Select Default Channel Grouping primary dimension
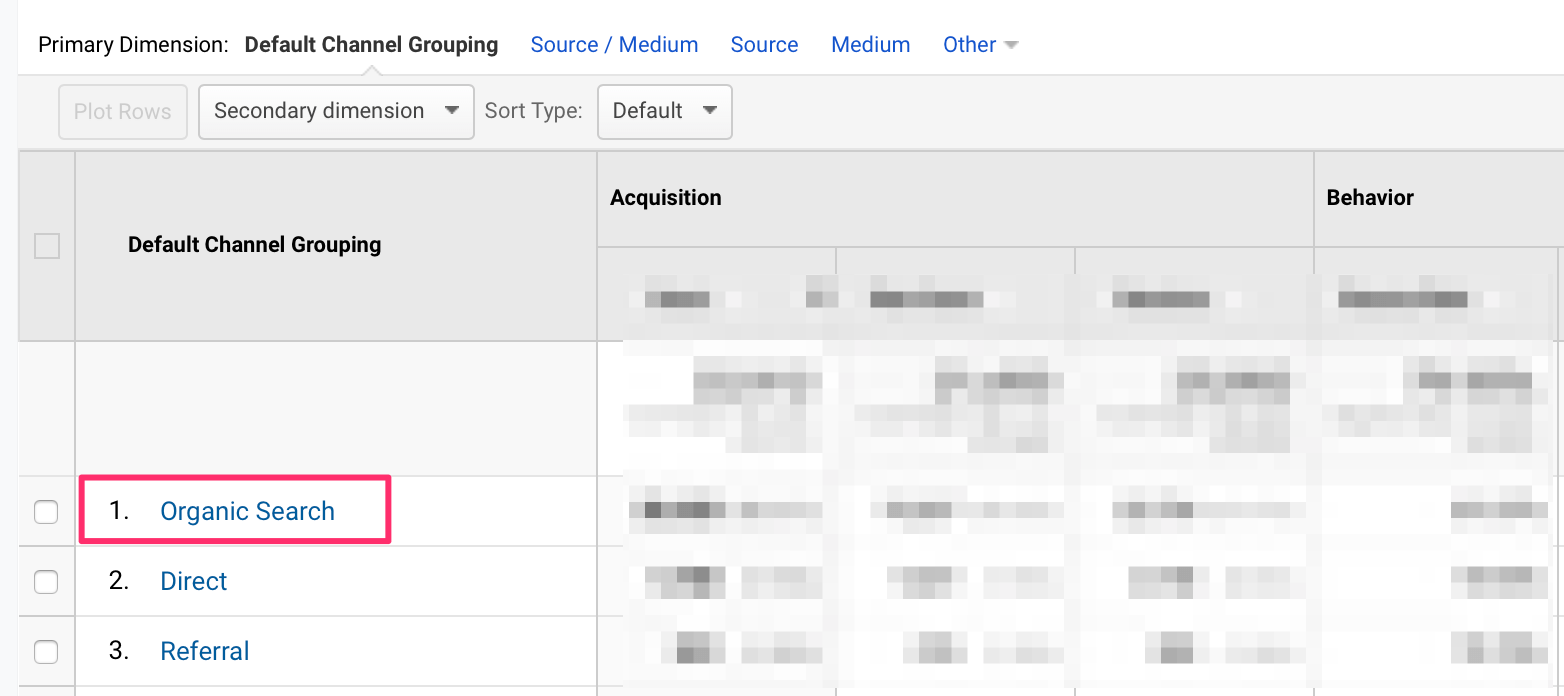Image resolution: width=1564 pixels, height=696 pixels. point(371,45)
